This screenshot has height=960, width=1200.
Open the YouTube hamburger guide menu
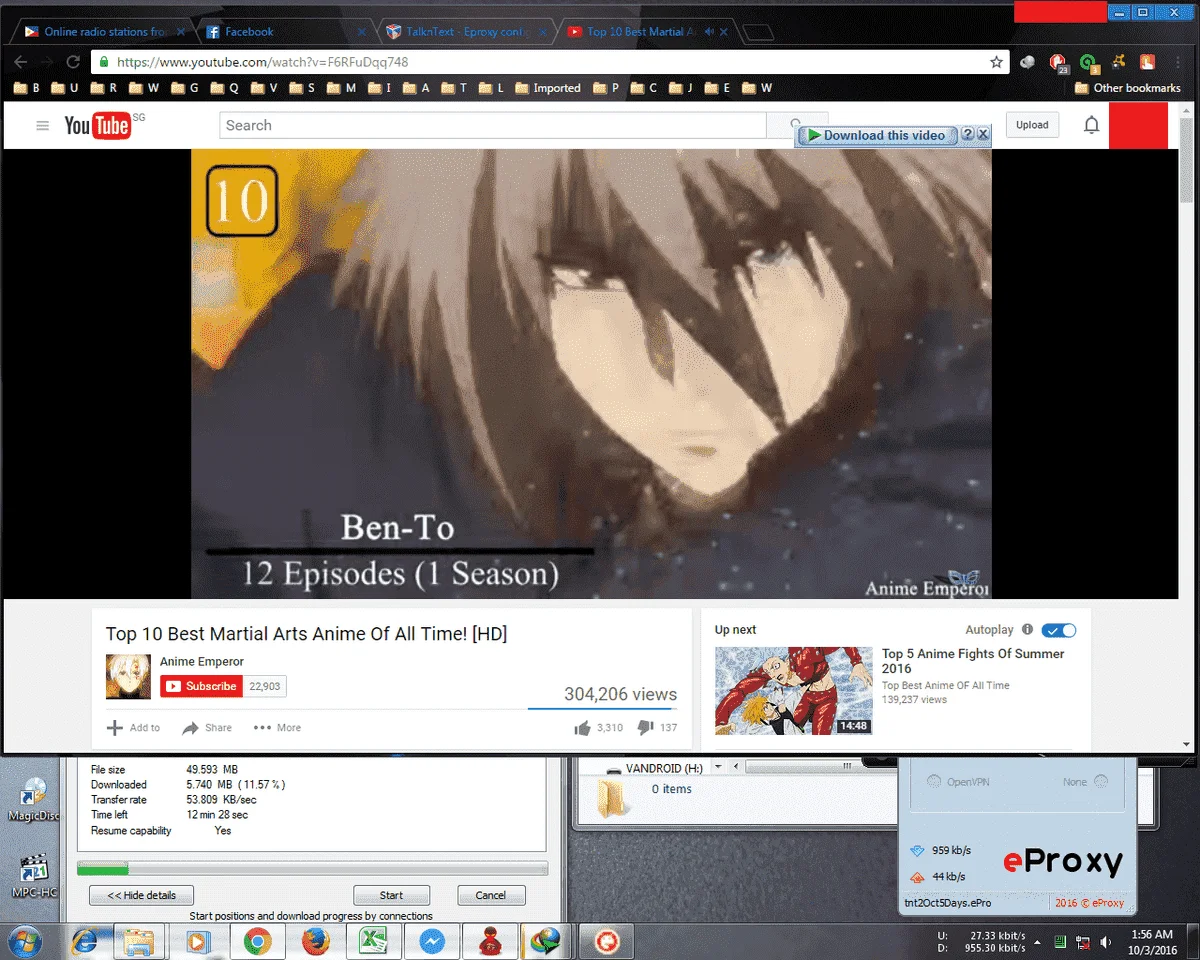(x=42, y=126)
